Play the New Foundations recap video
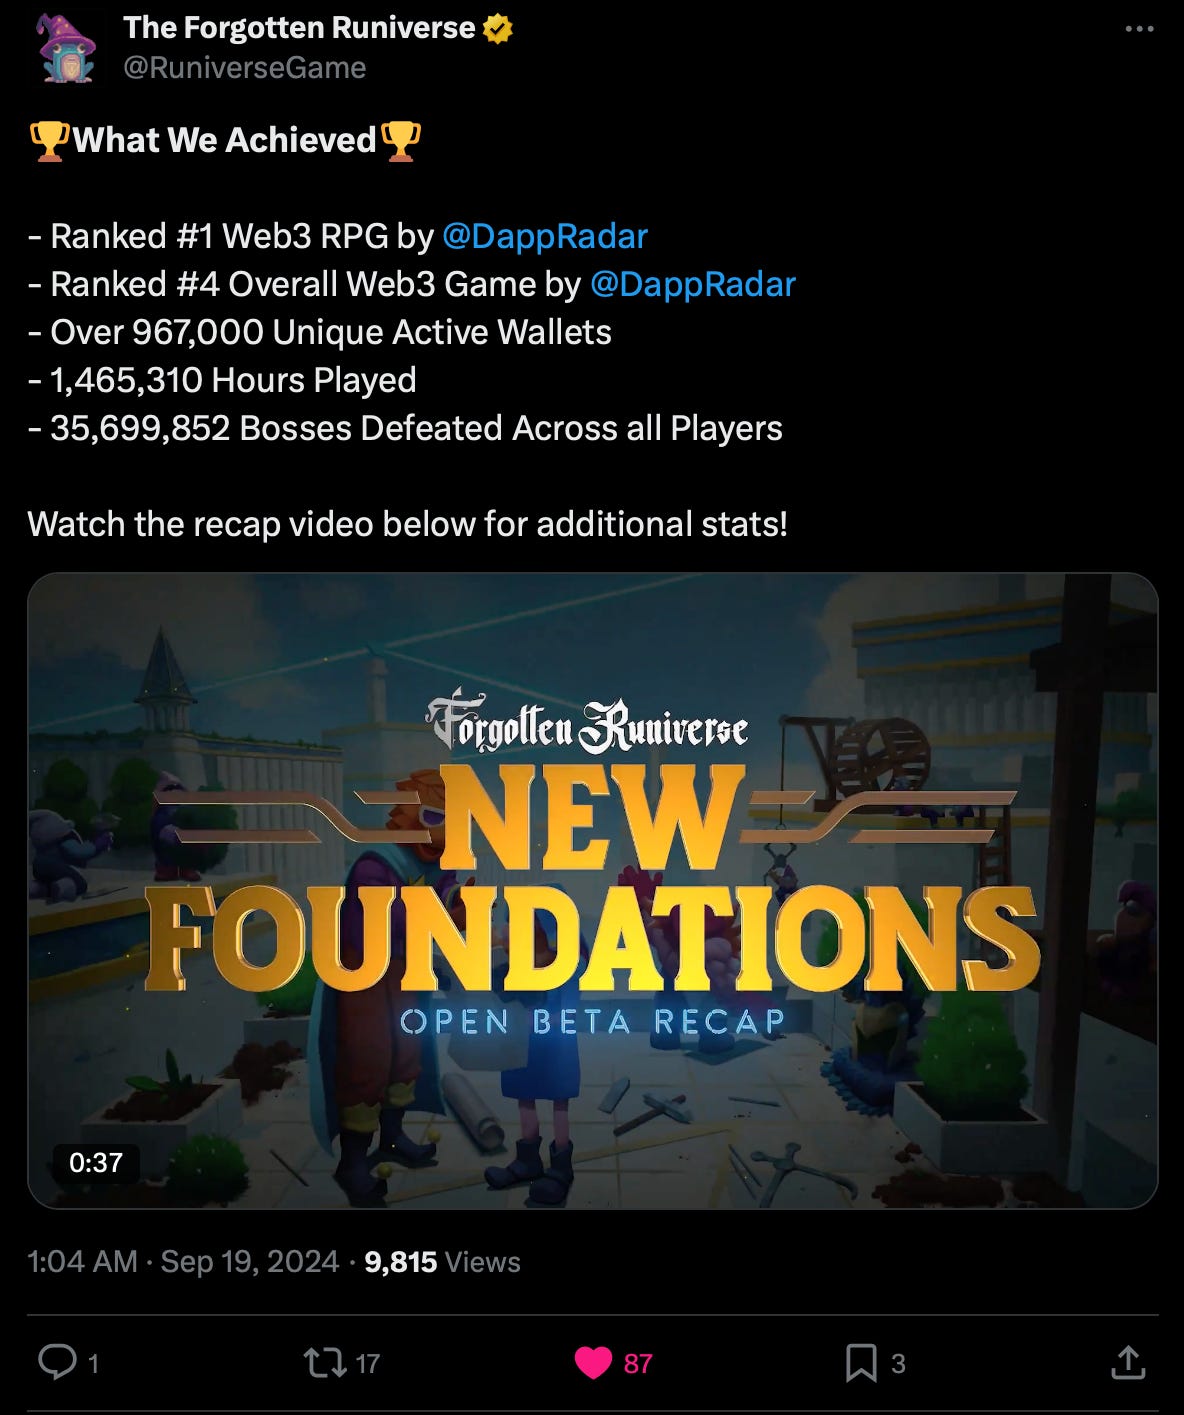 (593, 891)
